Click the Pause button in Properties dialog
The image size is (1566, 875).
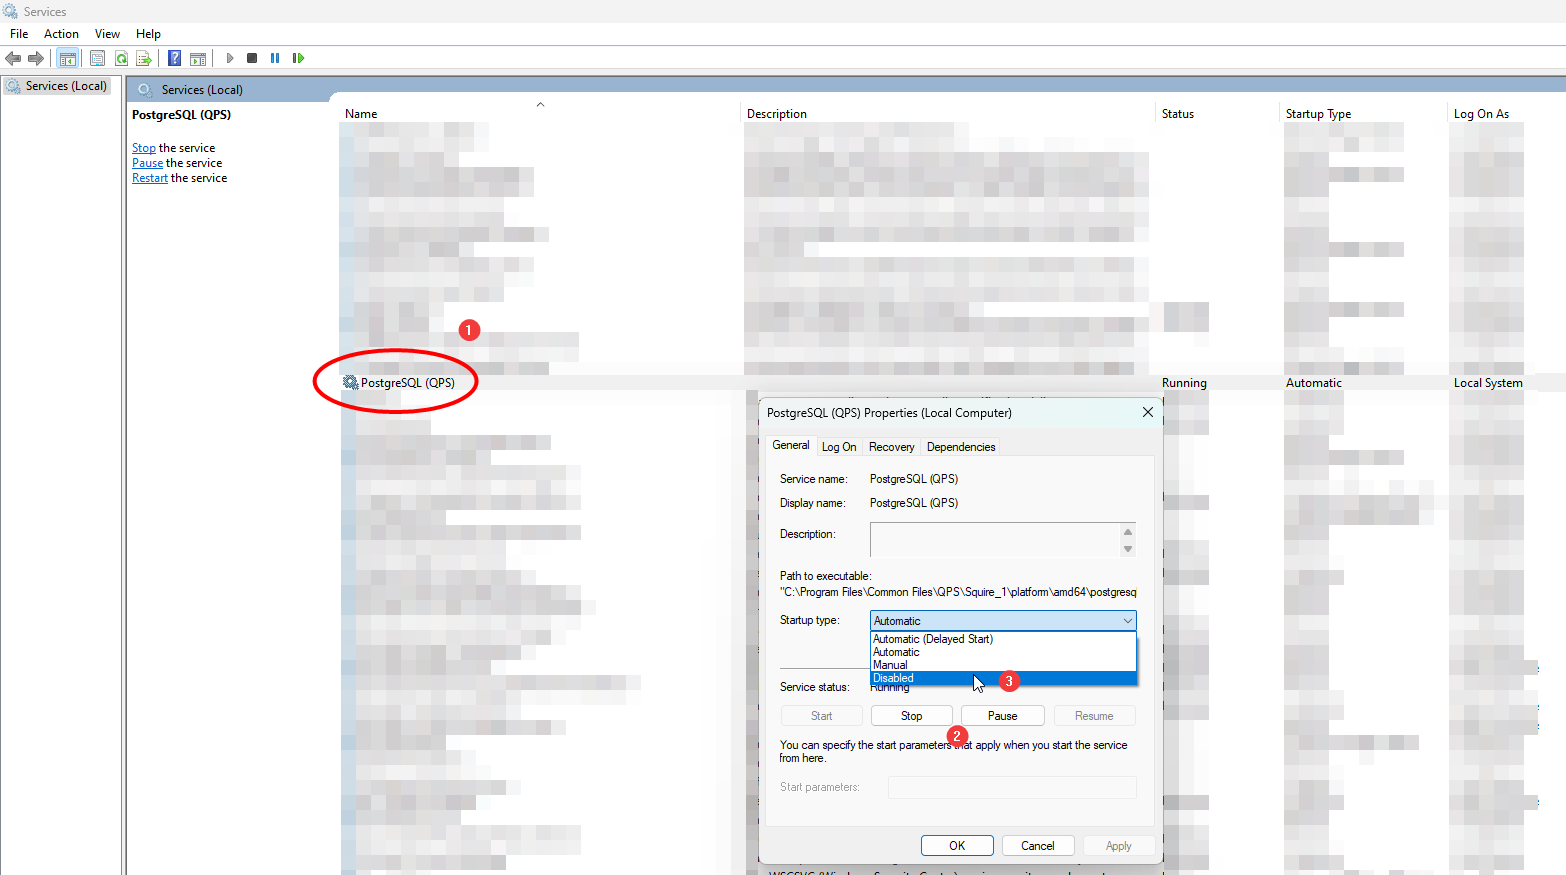1003,716
